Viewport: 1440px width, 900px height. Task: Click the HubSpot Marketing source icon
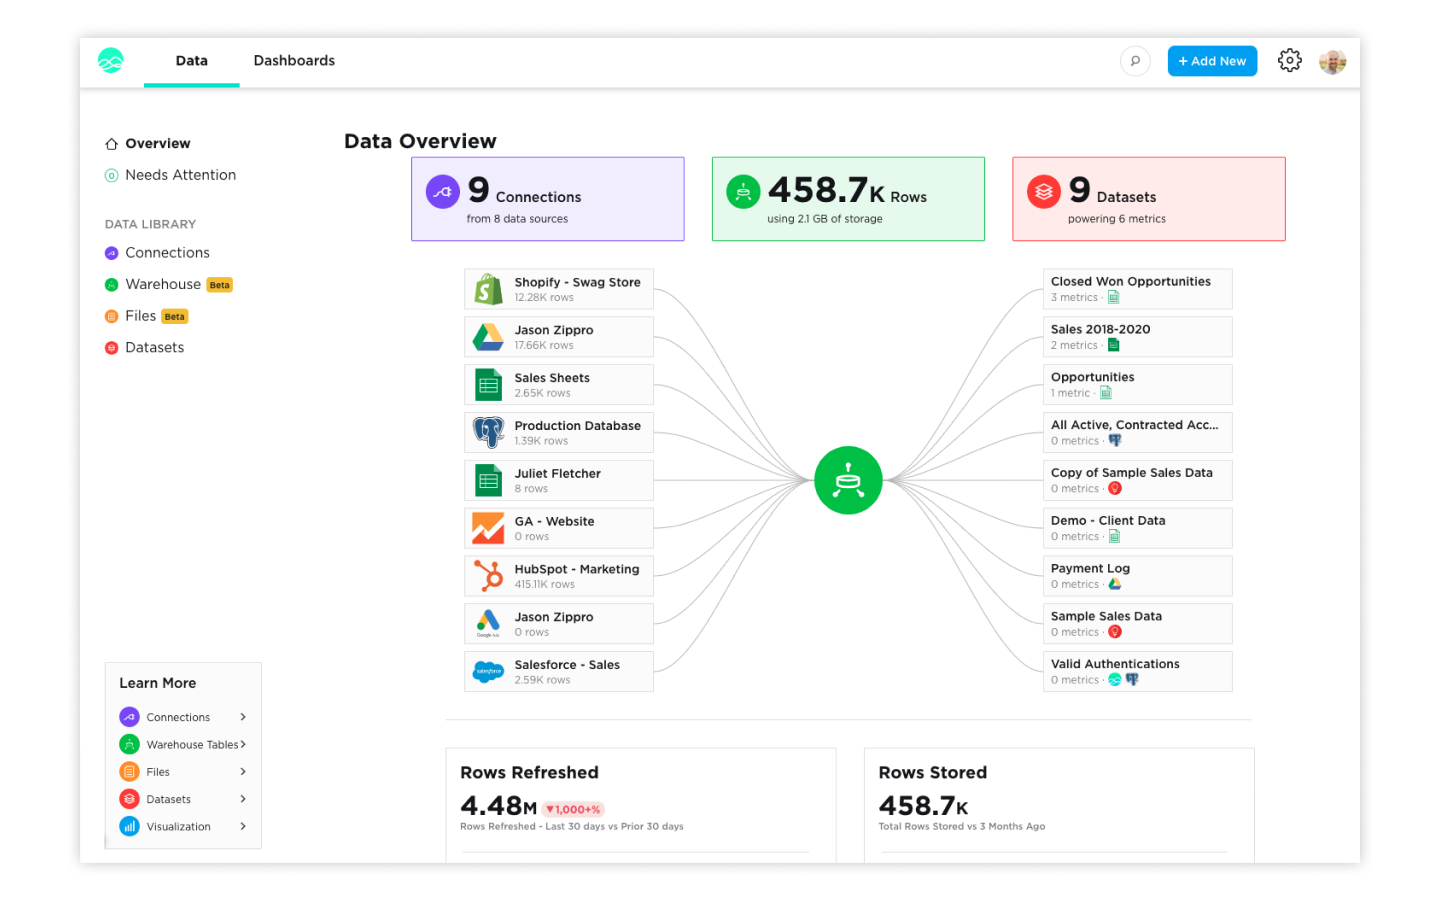pyautogui.click(x=488, y=576)
